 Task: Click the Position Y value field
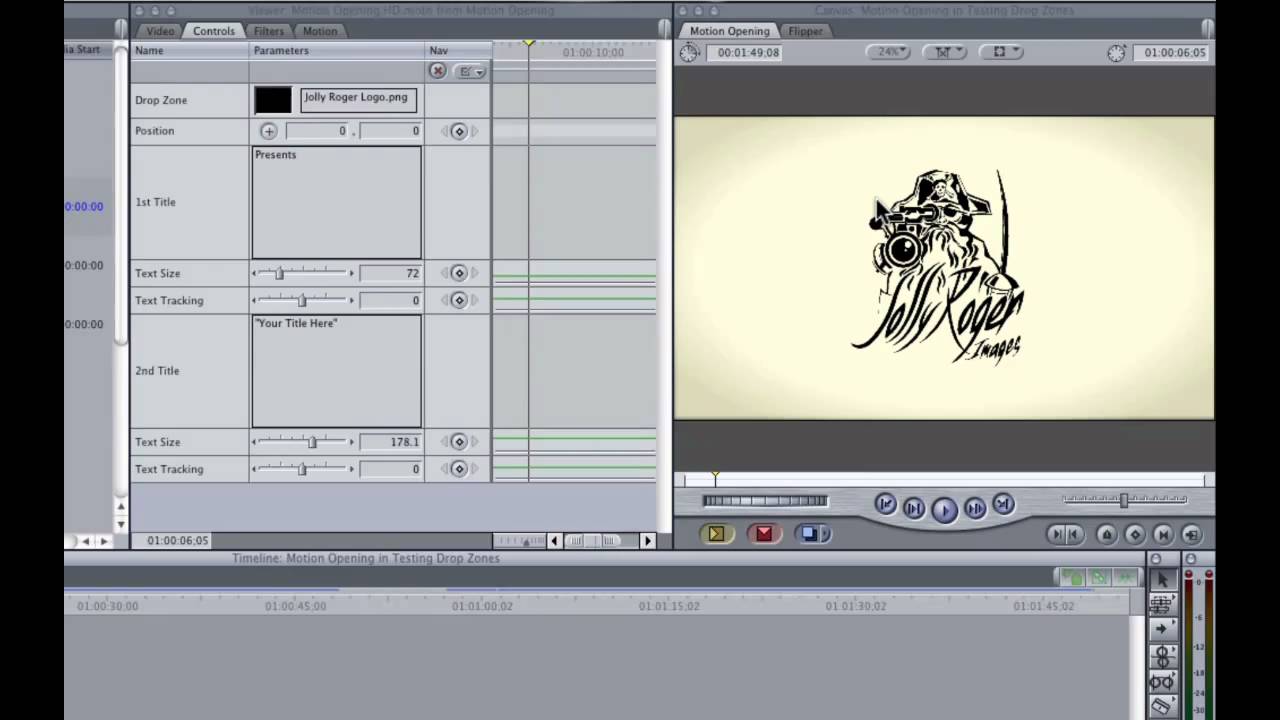390,131
